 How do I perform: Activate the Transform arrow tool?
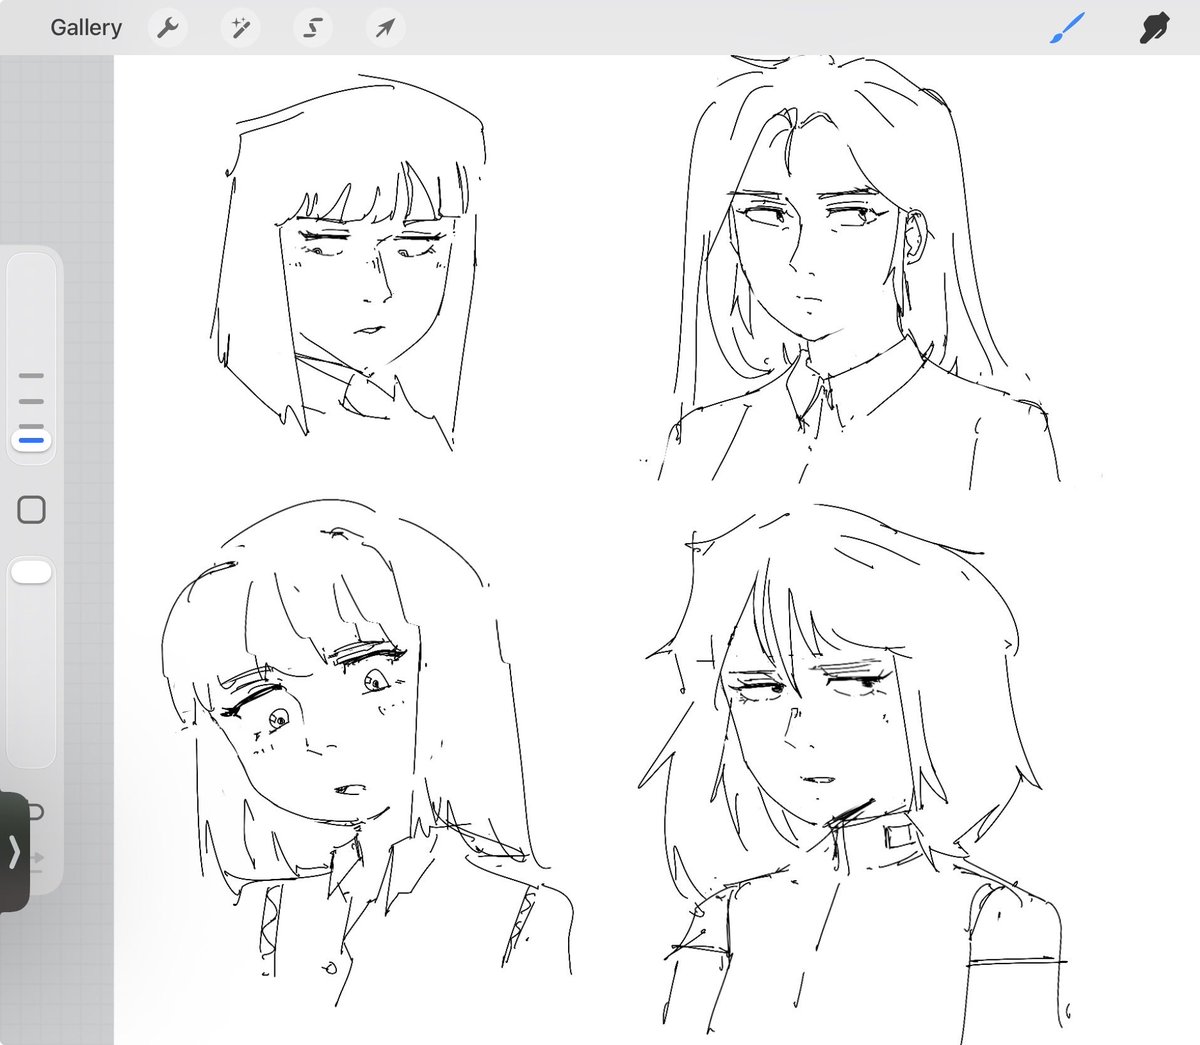385,28
